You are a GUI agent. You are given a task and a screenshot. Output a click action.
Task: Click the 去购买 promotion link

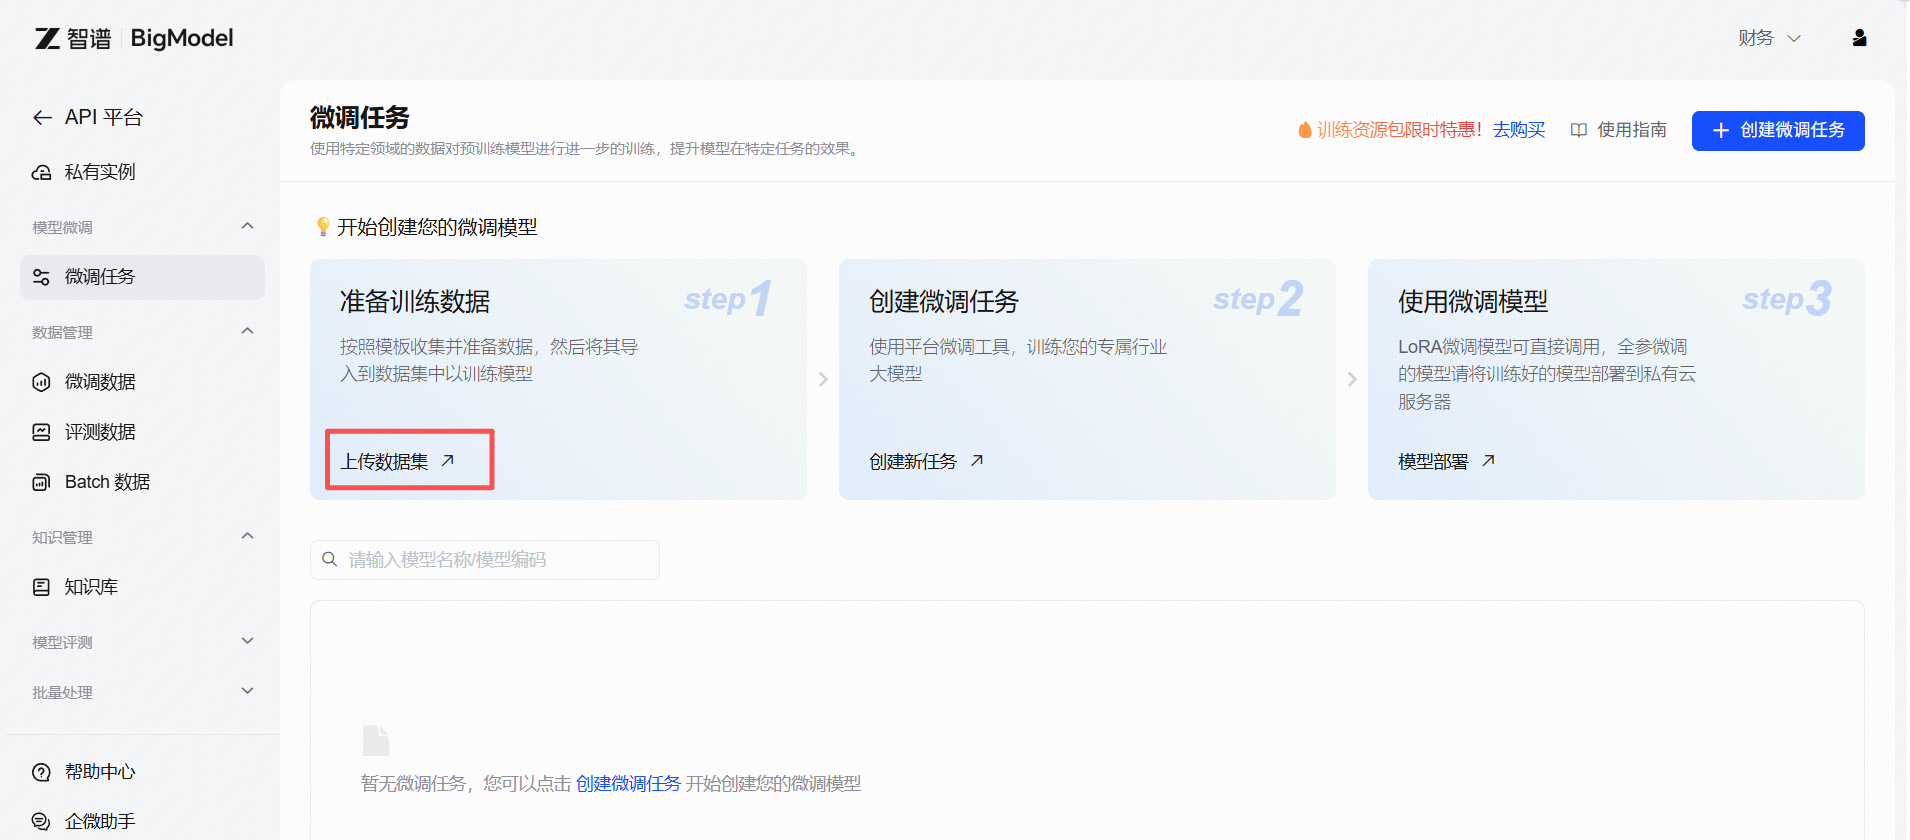tap(1518, 130)
